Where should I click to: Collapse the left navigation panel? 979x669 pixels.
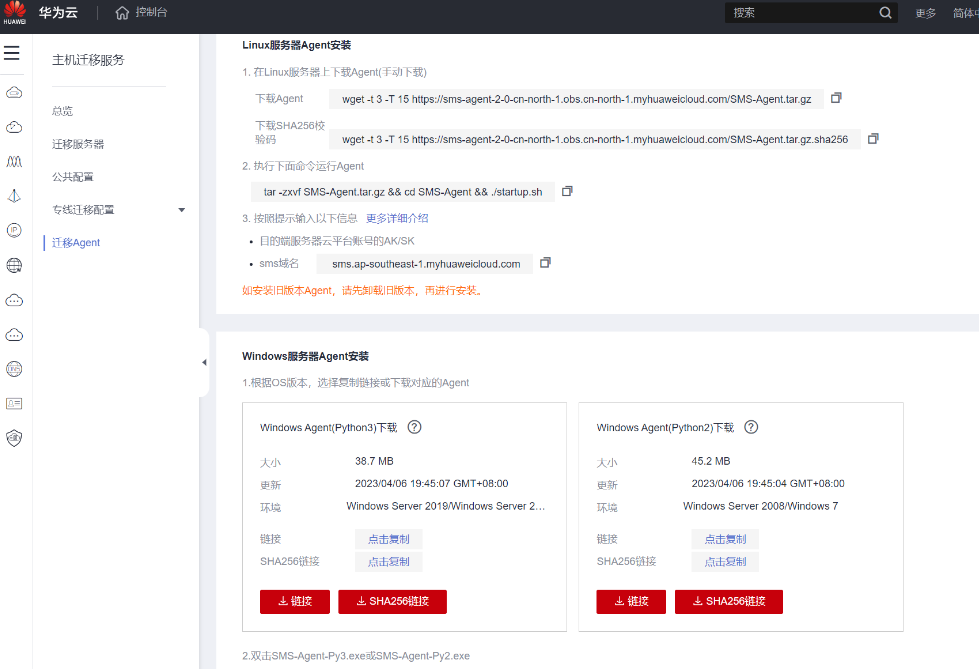[x=204, y=362]
